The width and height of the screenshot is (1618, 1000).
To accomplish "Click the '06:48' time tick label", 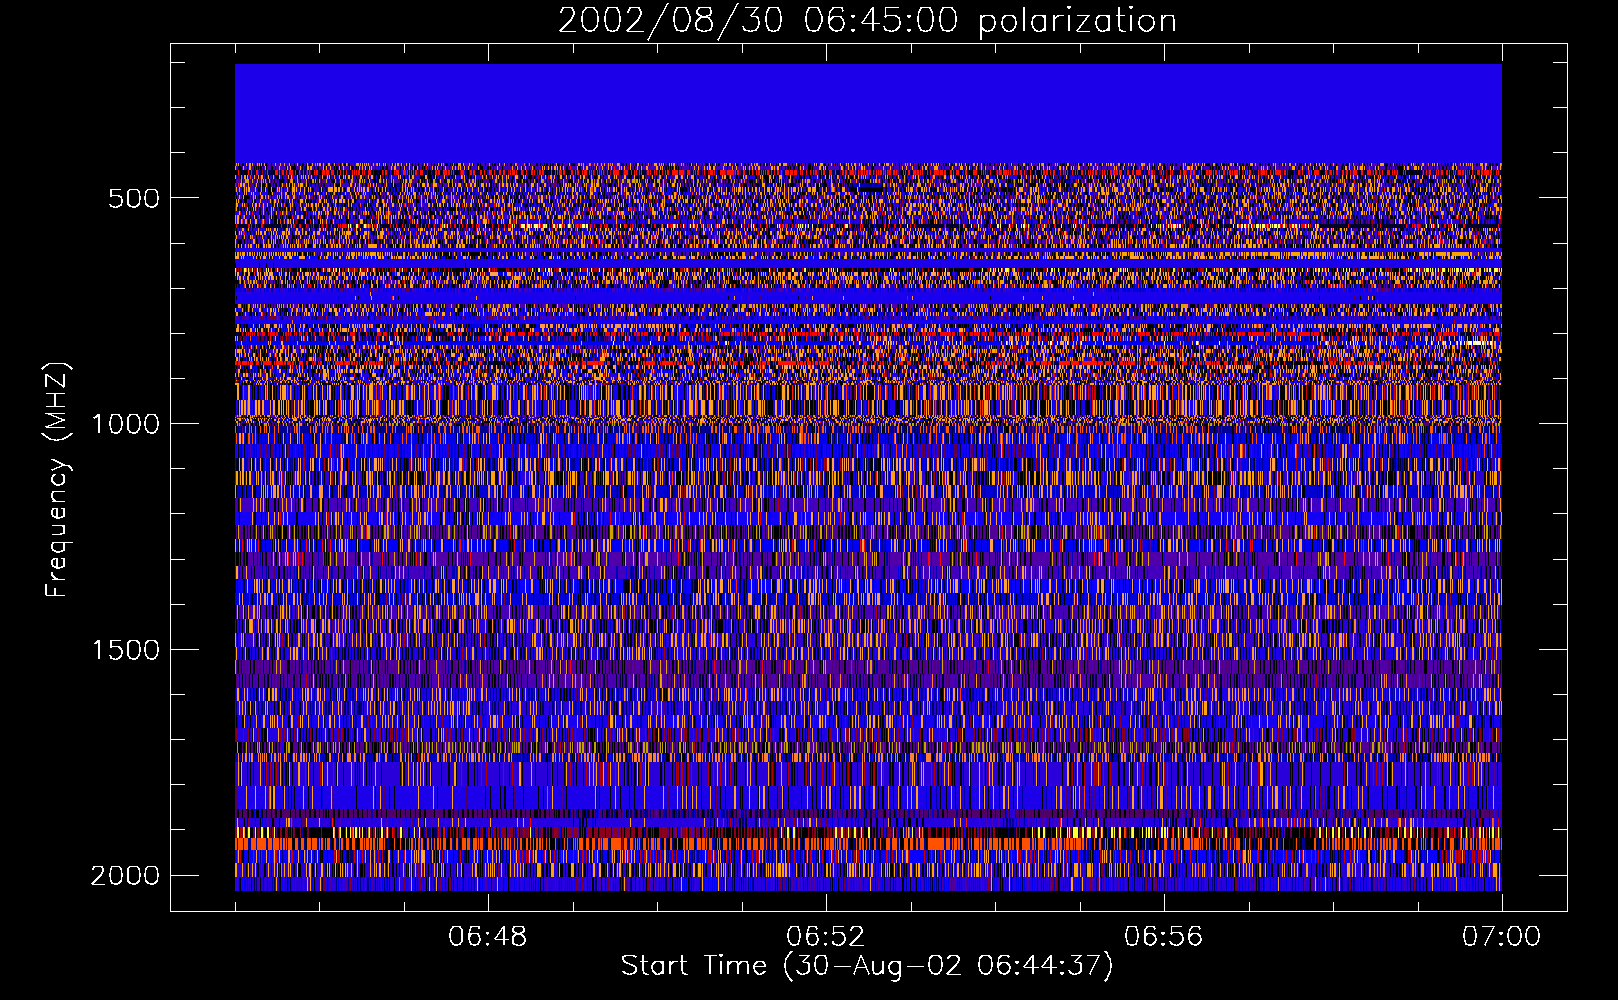I will 488,937.
